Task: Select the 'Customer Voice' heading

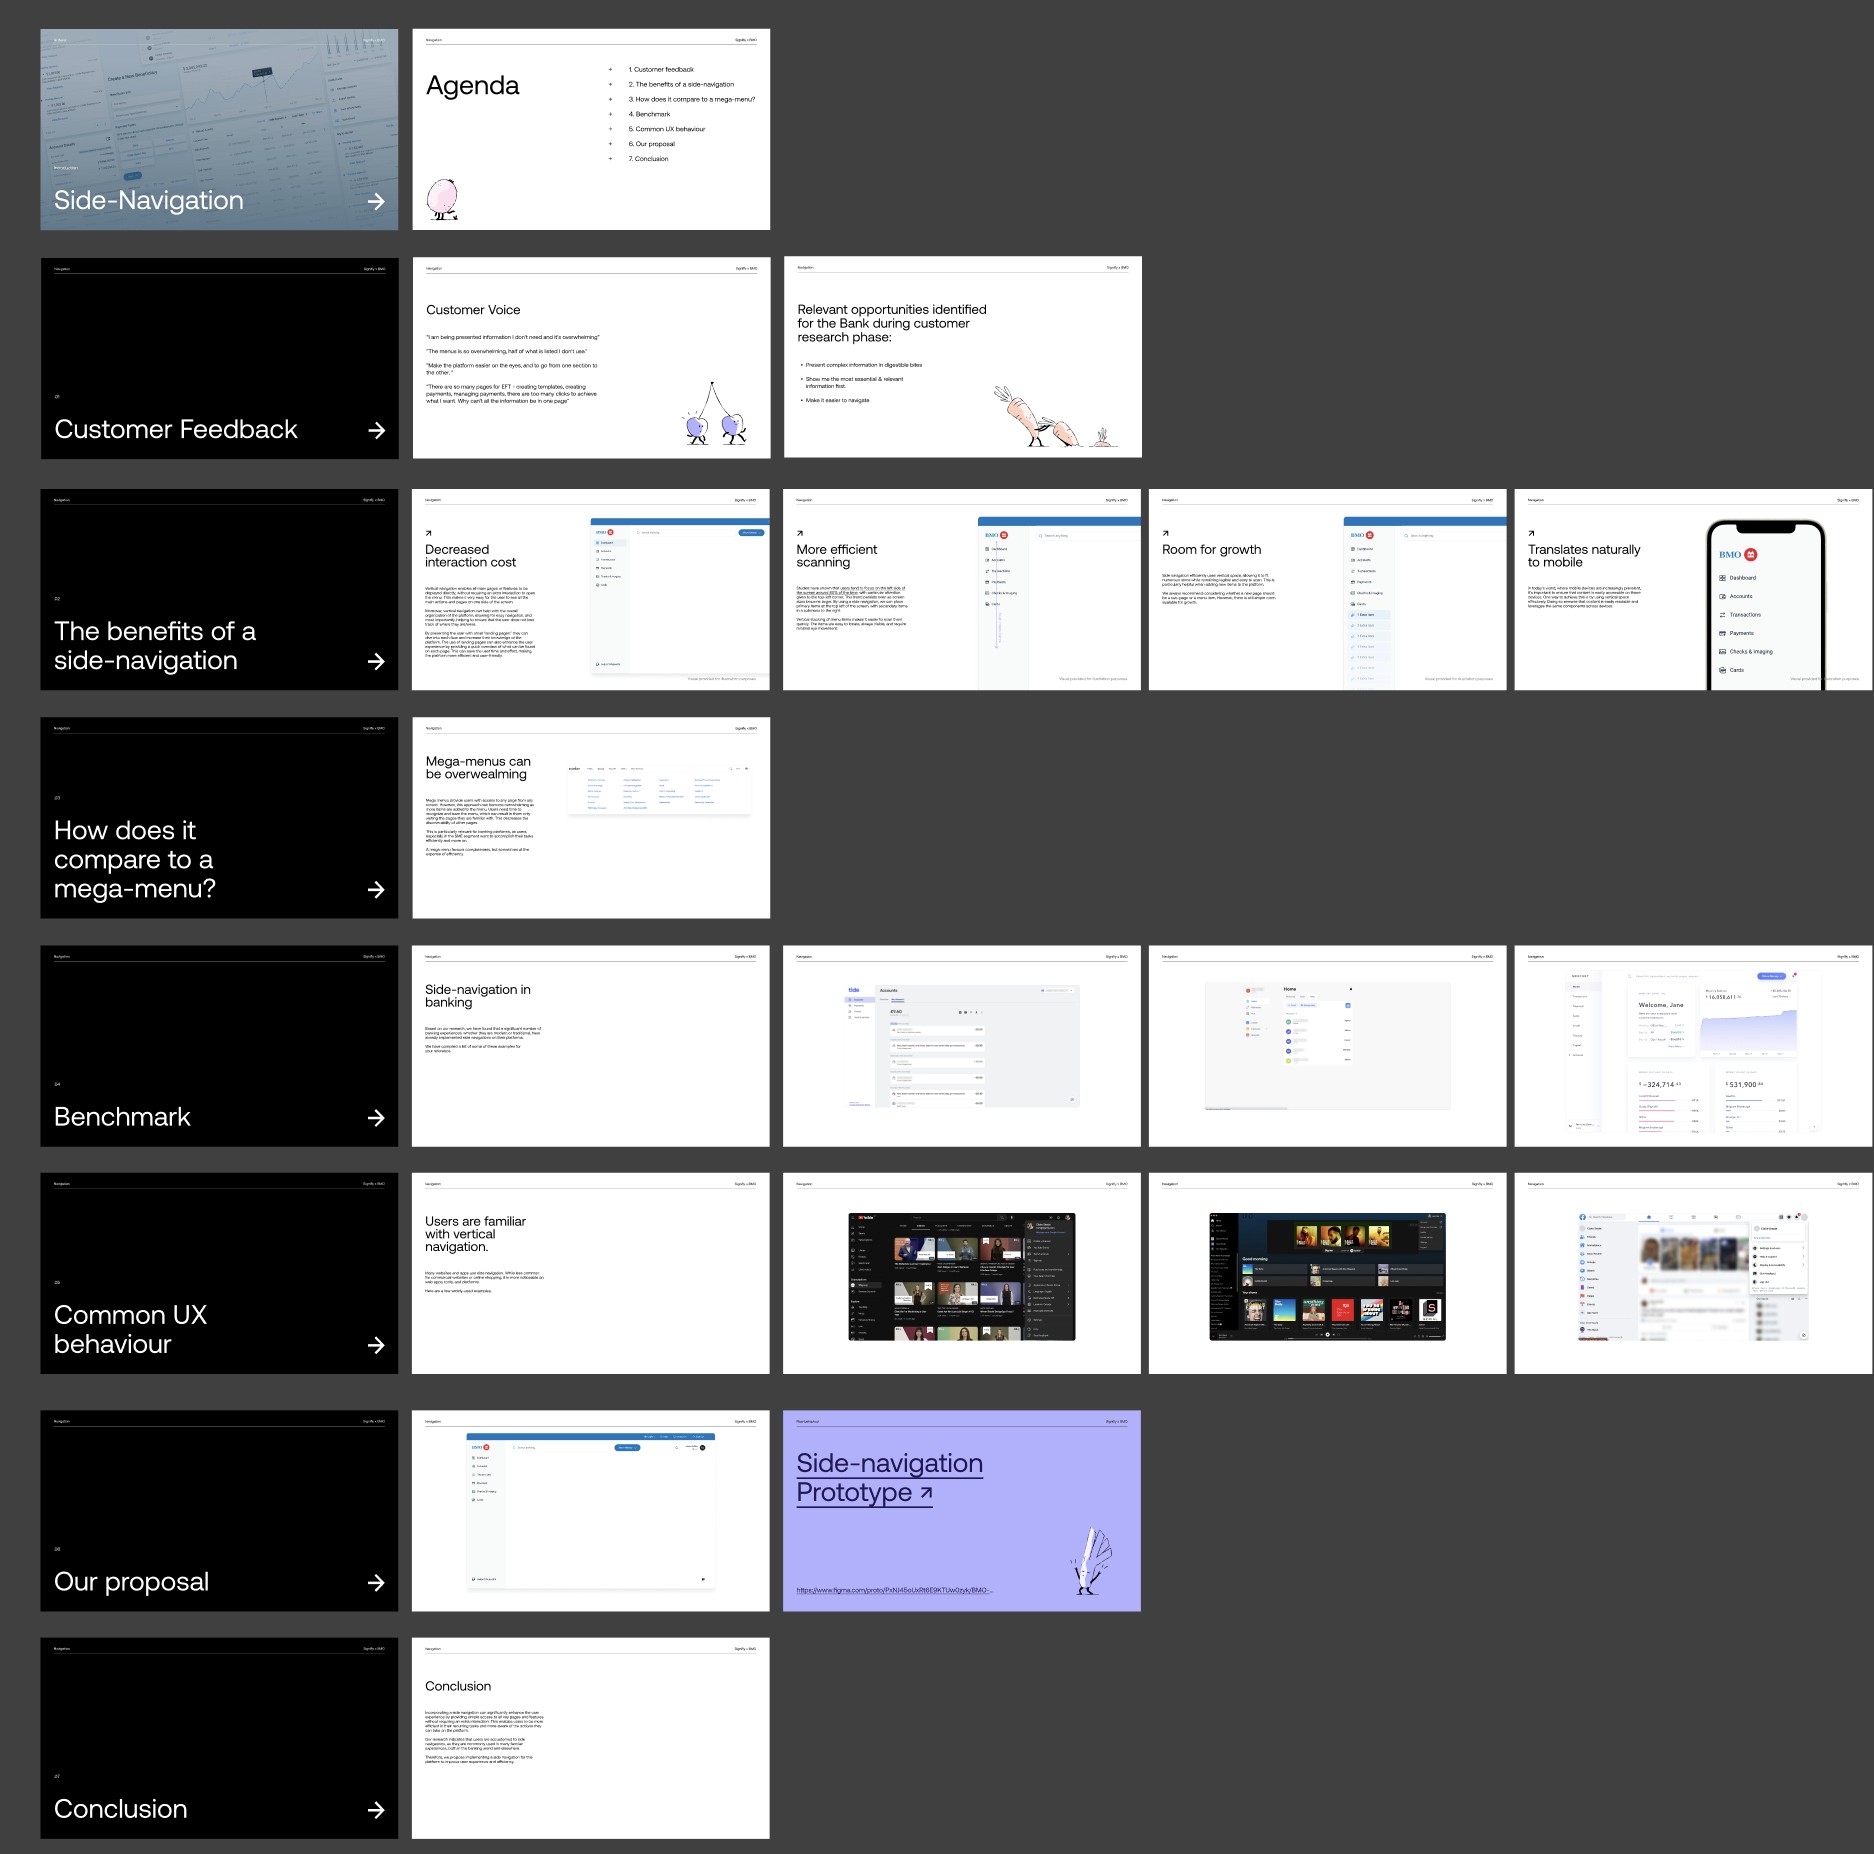Action: [x=473, y=310]
